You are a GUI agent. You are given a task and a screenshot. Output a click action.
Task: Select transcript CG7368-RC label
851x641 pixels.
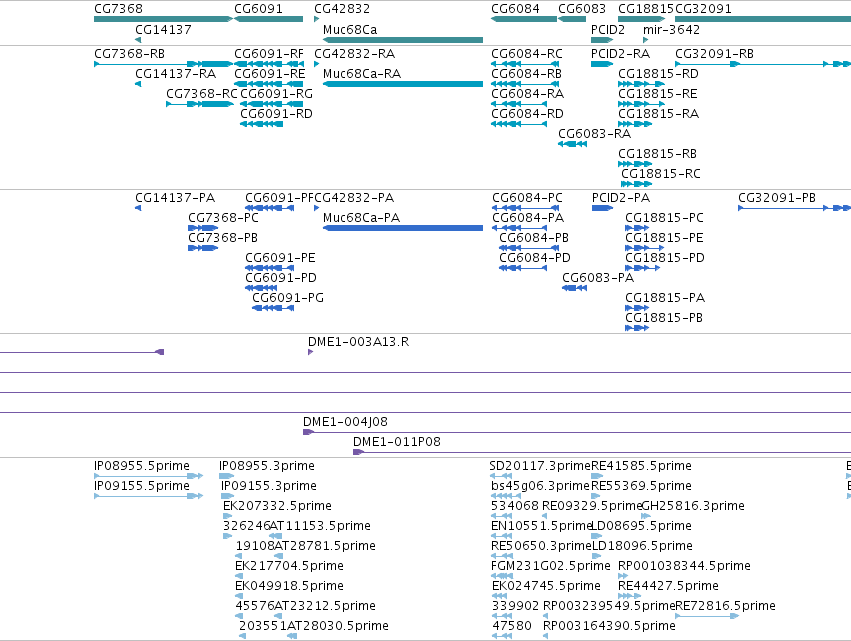202,94
